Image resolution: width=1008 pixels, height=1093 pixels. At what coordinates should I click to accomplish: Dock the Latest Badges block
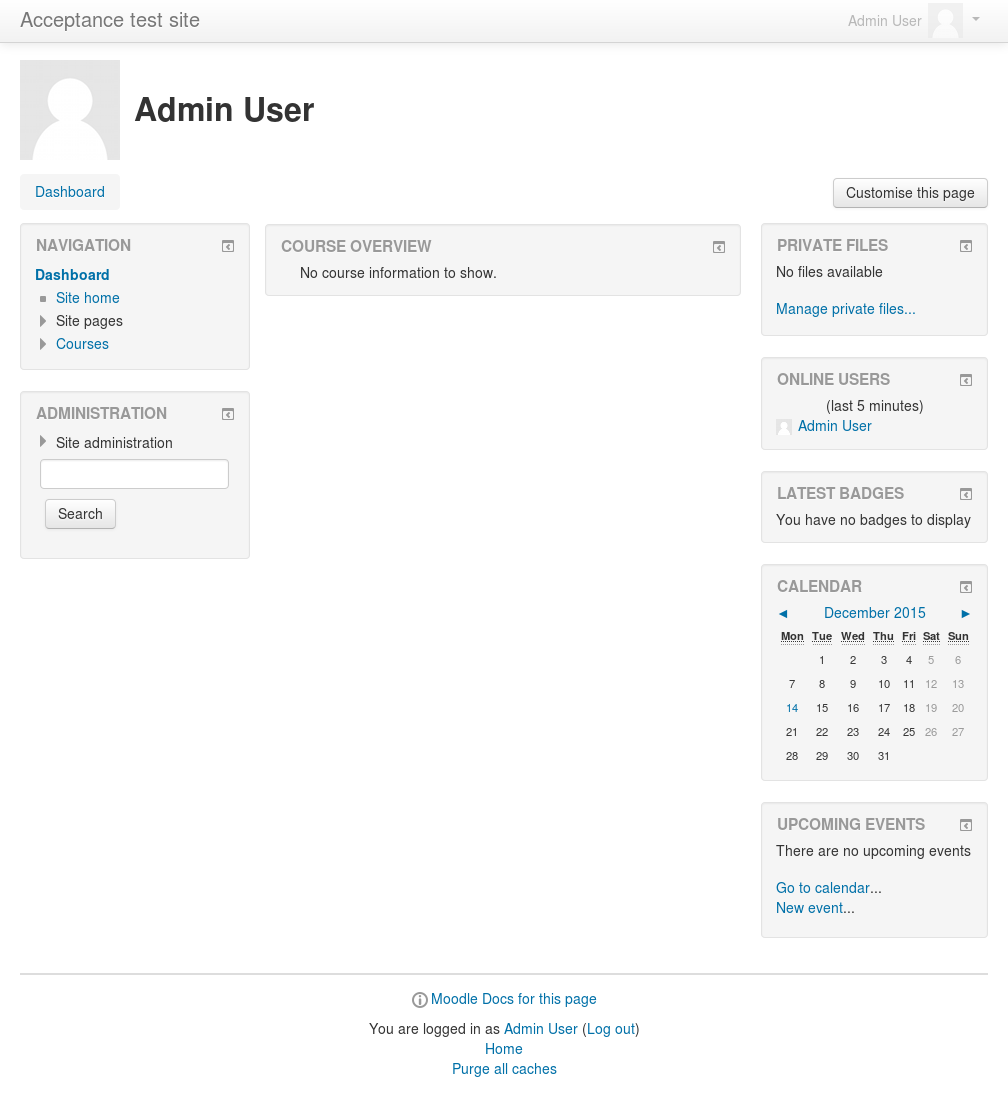965,494
